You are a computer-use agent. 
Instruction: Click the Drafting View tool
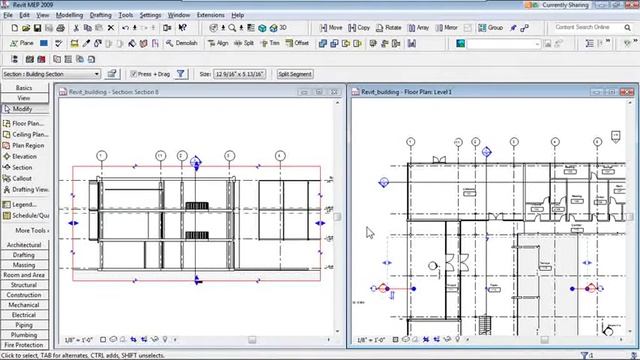26,189
